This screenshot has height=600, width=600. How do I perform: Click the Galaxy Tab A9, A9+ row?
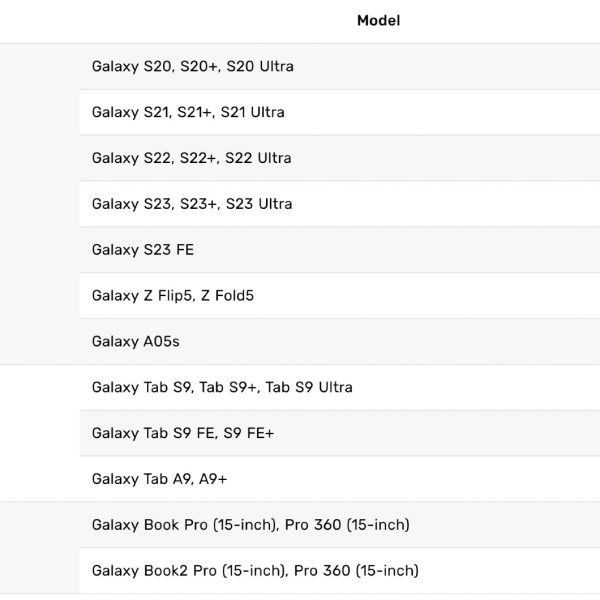click(x=159, y=479)
